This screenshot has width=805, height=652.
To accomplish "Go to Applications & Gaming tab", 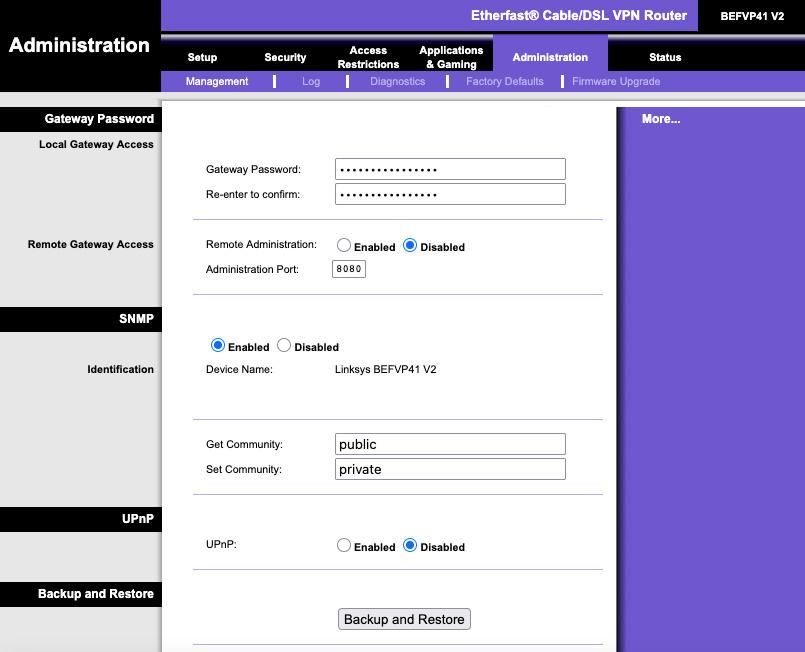I will (x=451, y=57).
